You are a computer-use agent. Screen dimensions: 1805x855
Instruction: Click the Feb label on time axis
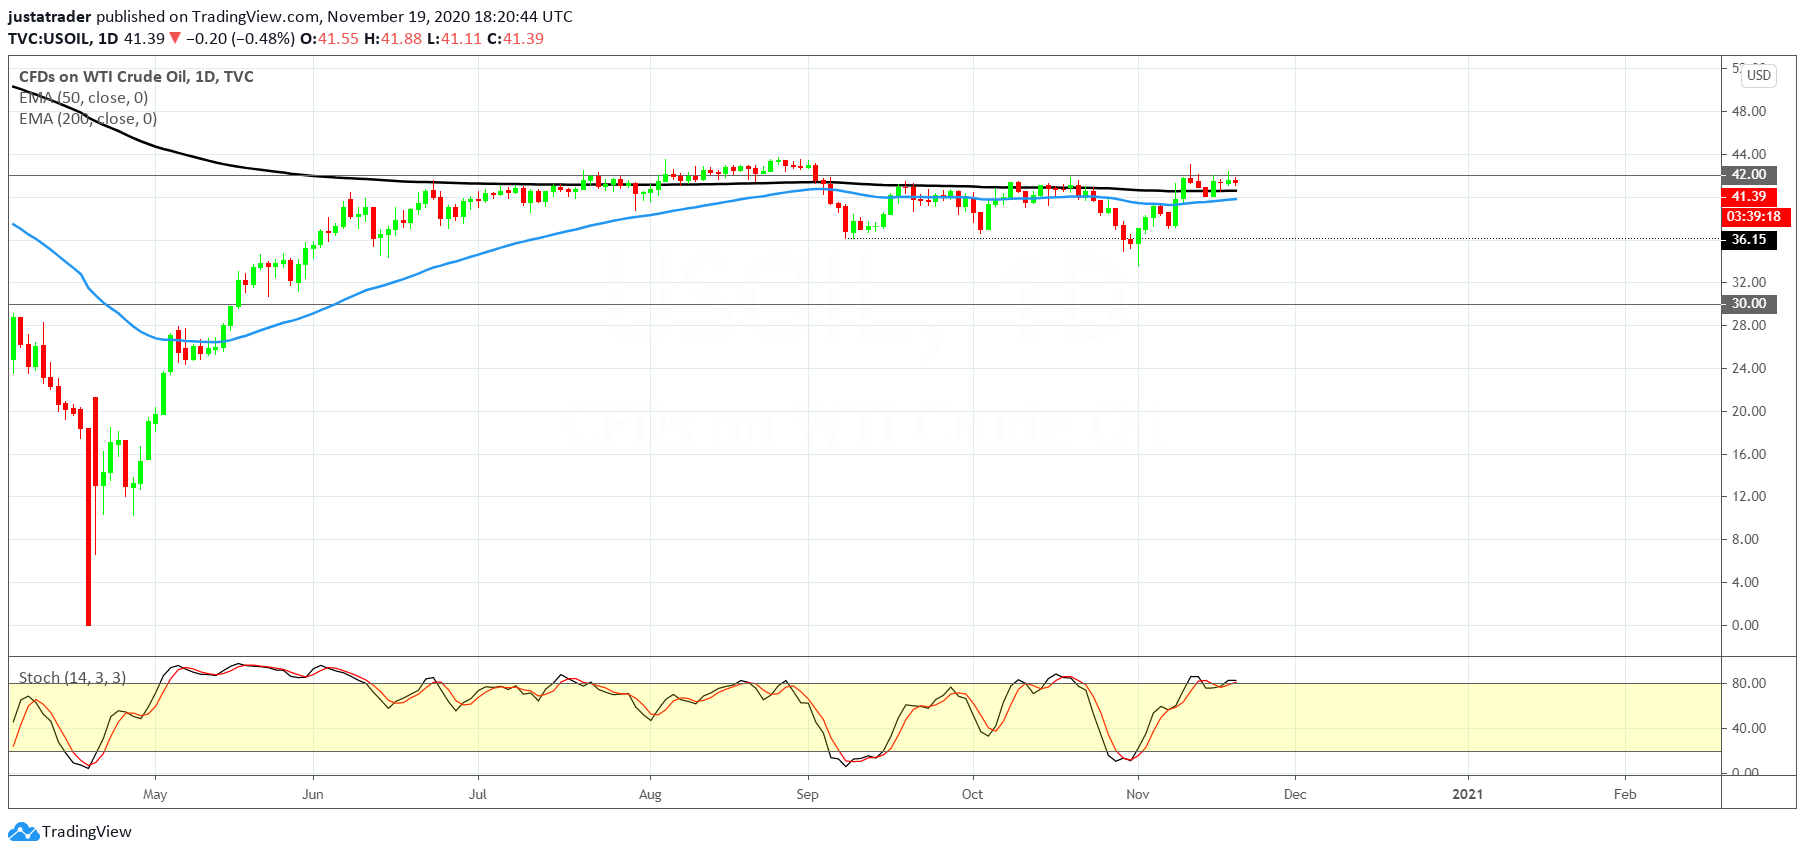[1625, 795]
